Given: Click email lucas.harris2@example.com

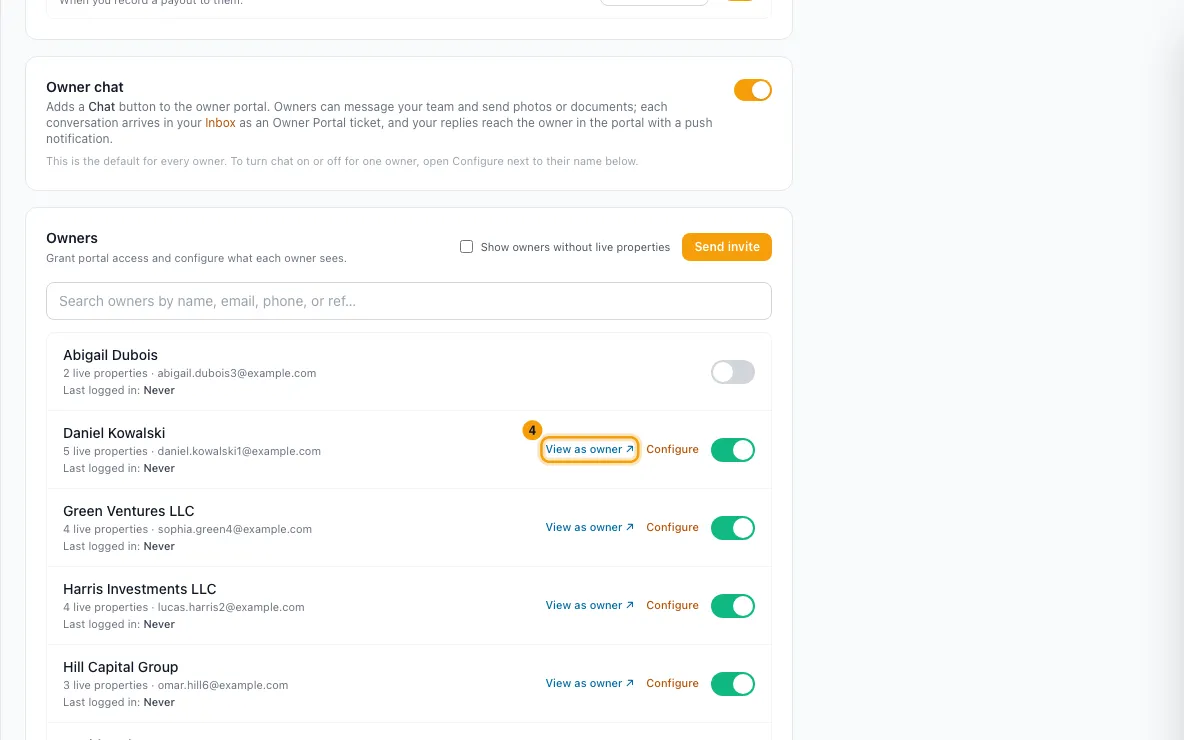Looking at the screenshot, I should [231, 606].
